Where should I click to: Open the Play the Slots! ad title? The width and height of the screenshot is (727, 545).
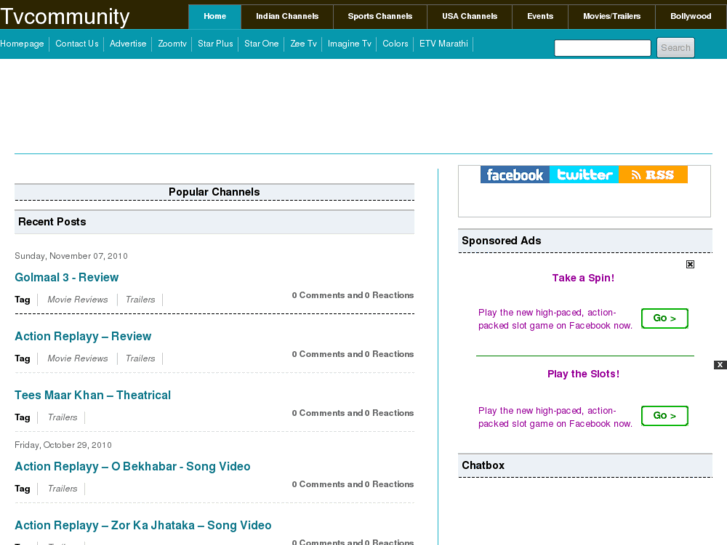583,374
